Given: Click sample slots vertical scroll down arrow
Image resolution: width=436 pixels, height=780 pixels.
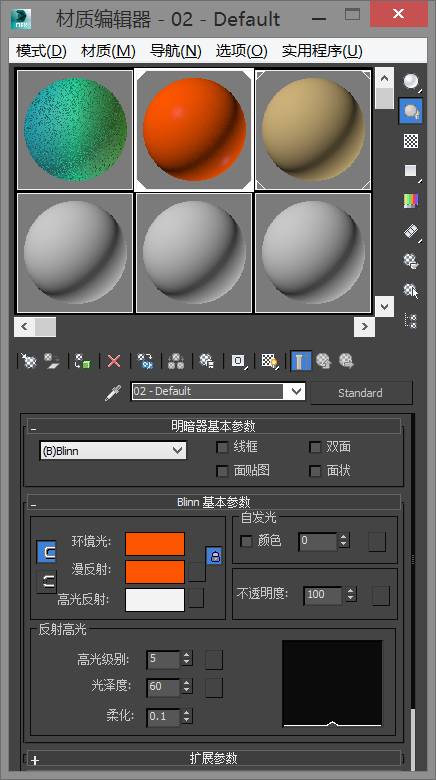Looking at the screenshot, I should (x=384, y=306).
